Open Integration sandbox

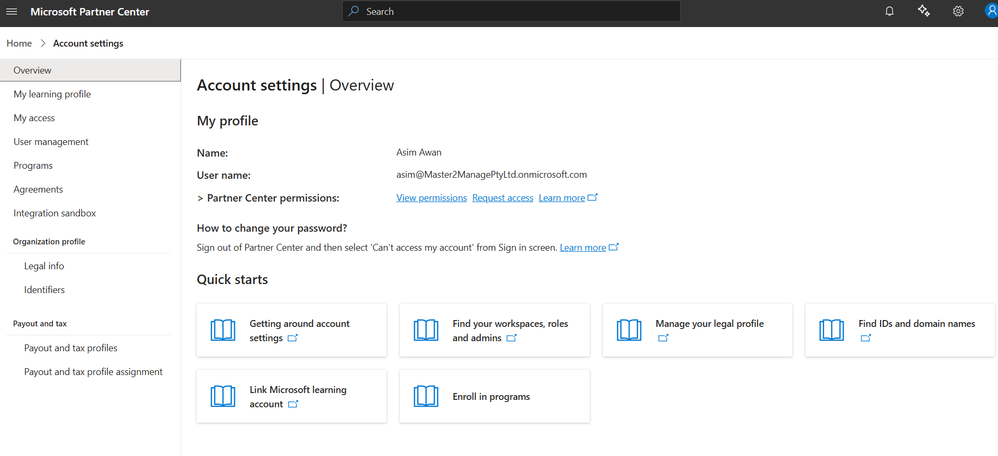pos(55,213)
